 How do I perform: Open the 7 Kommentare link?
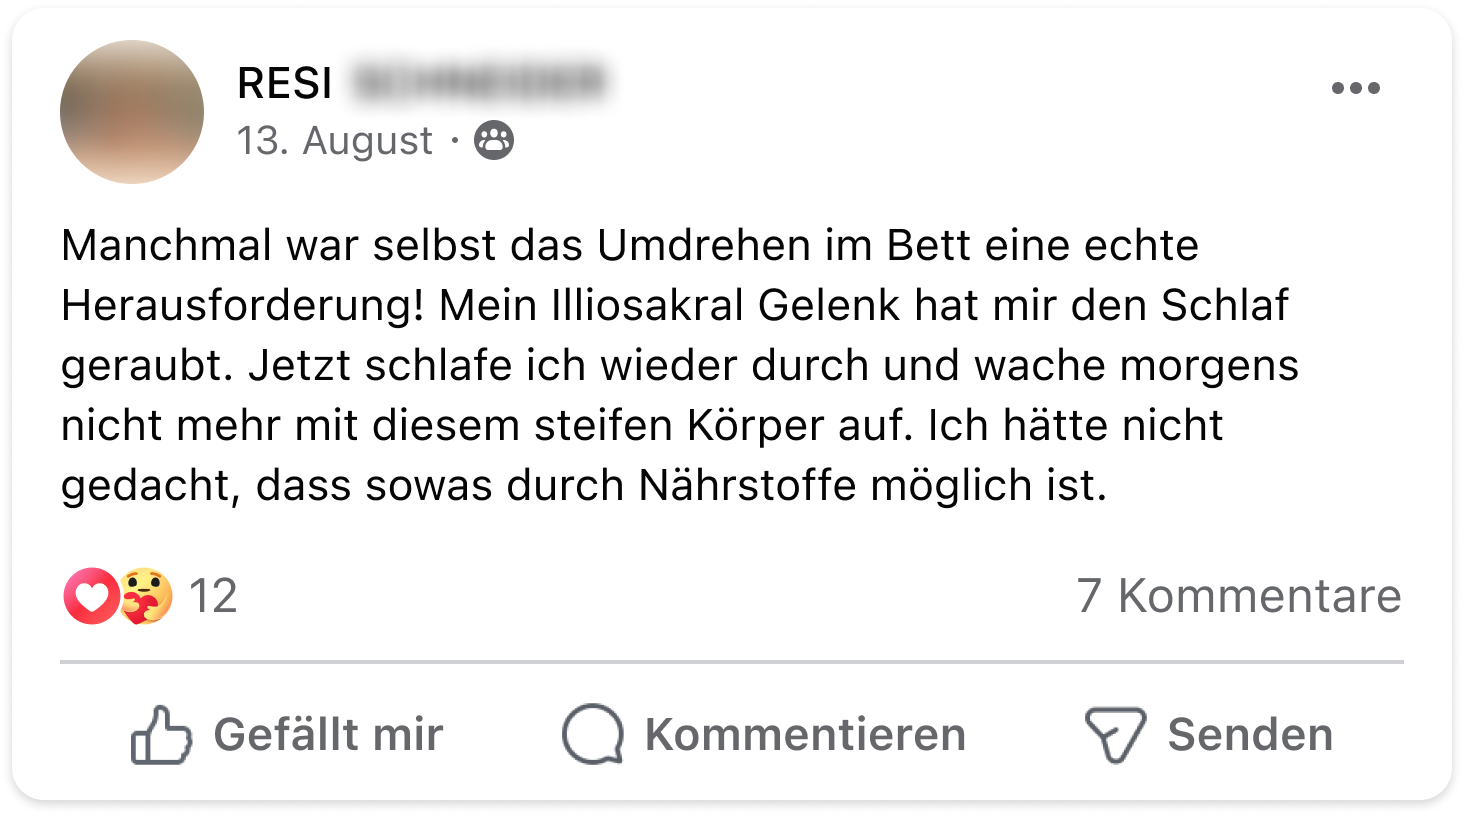point(1238,596)
